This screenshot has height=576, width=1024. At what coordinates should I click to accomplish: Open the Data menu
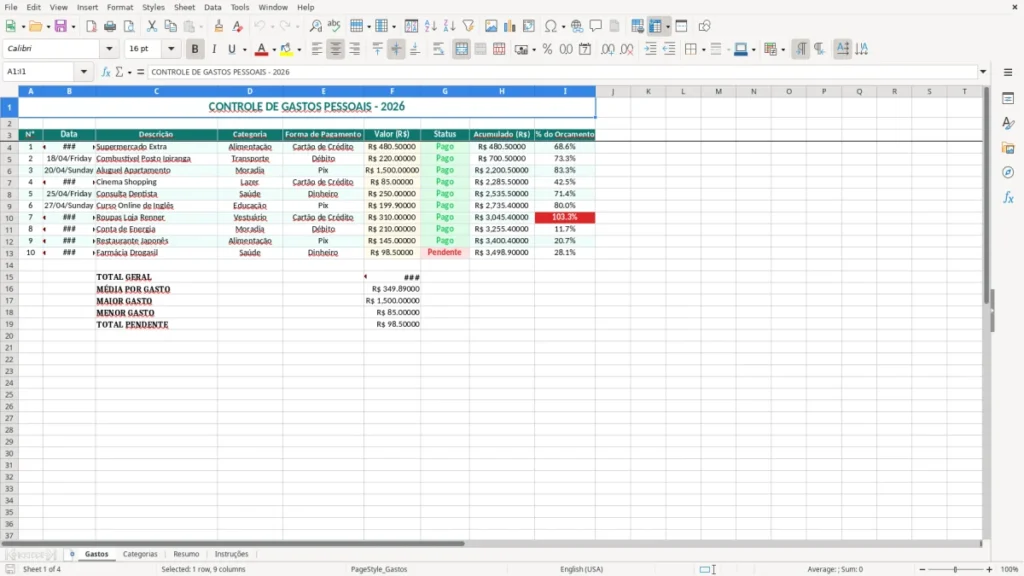212,7
